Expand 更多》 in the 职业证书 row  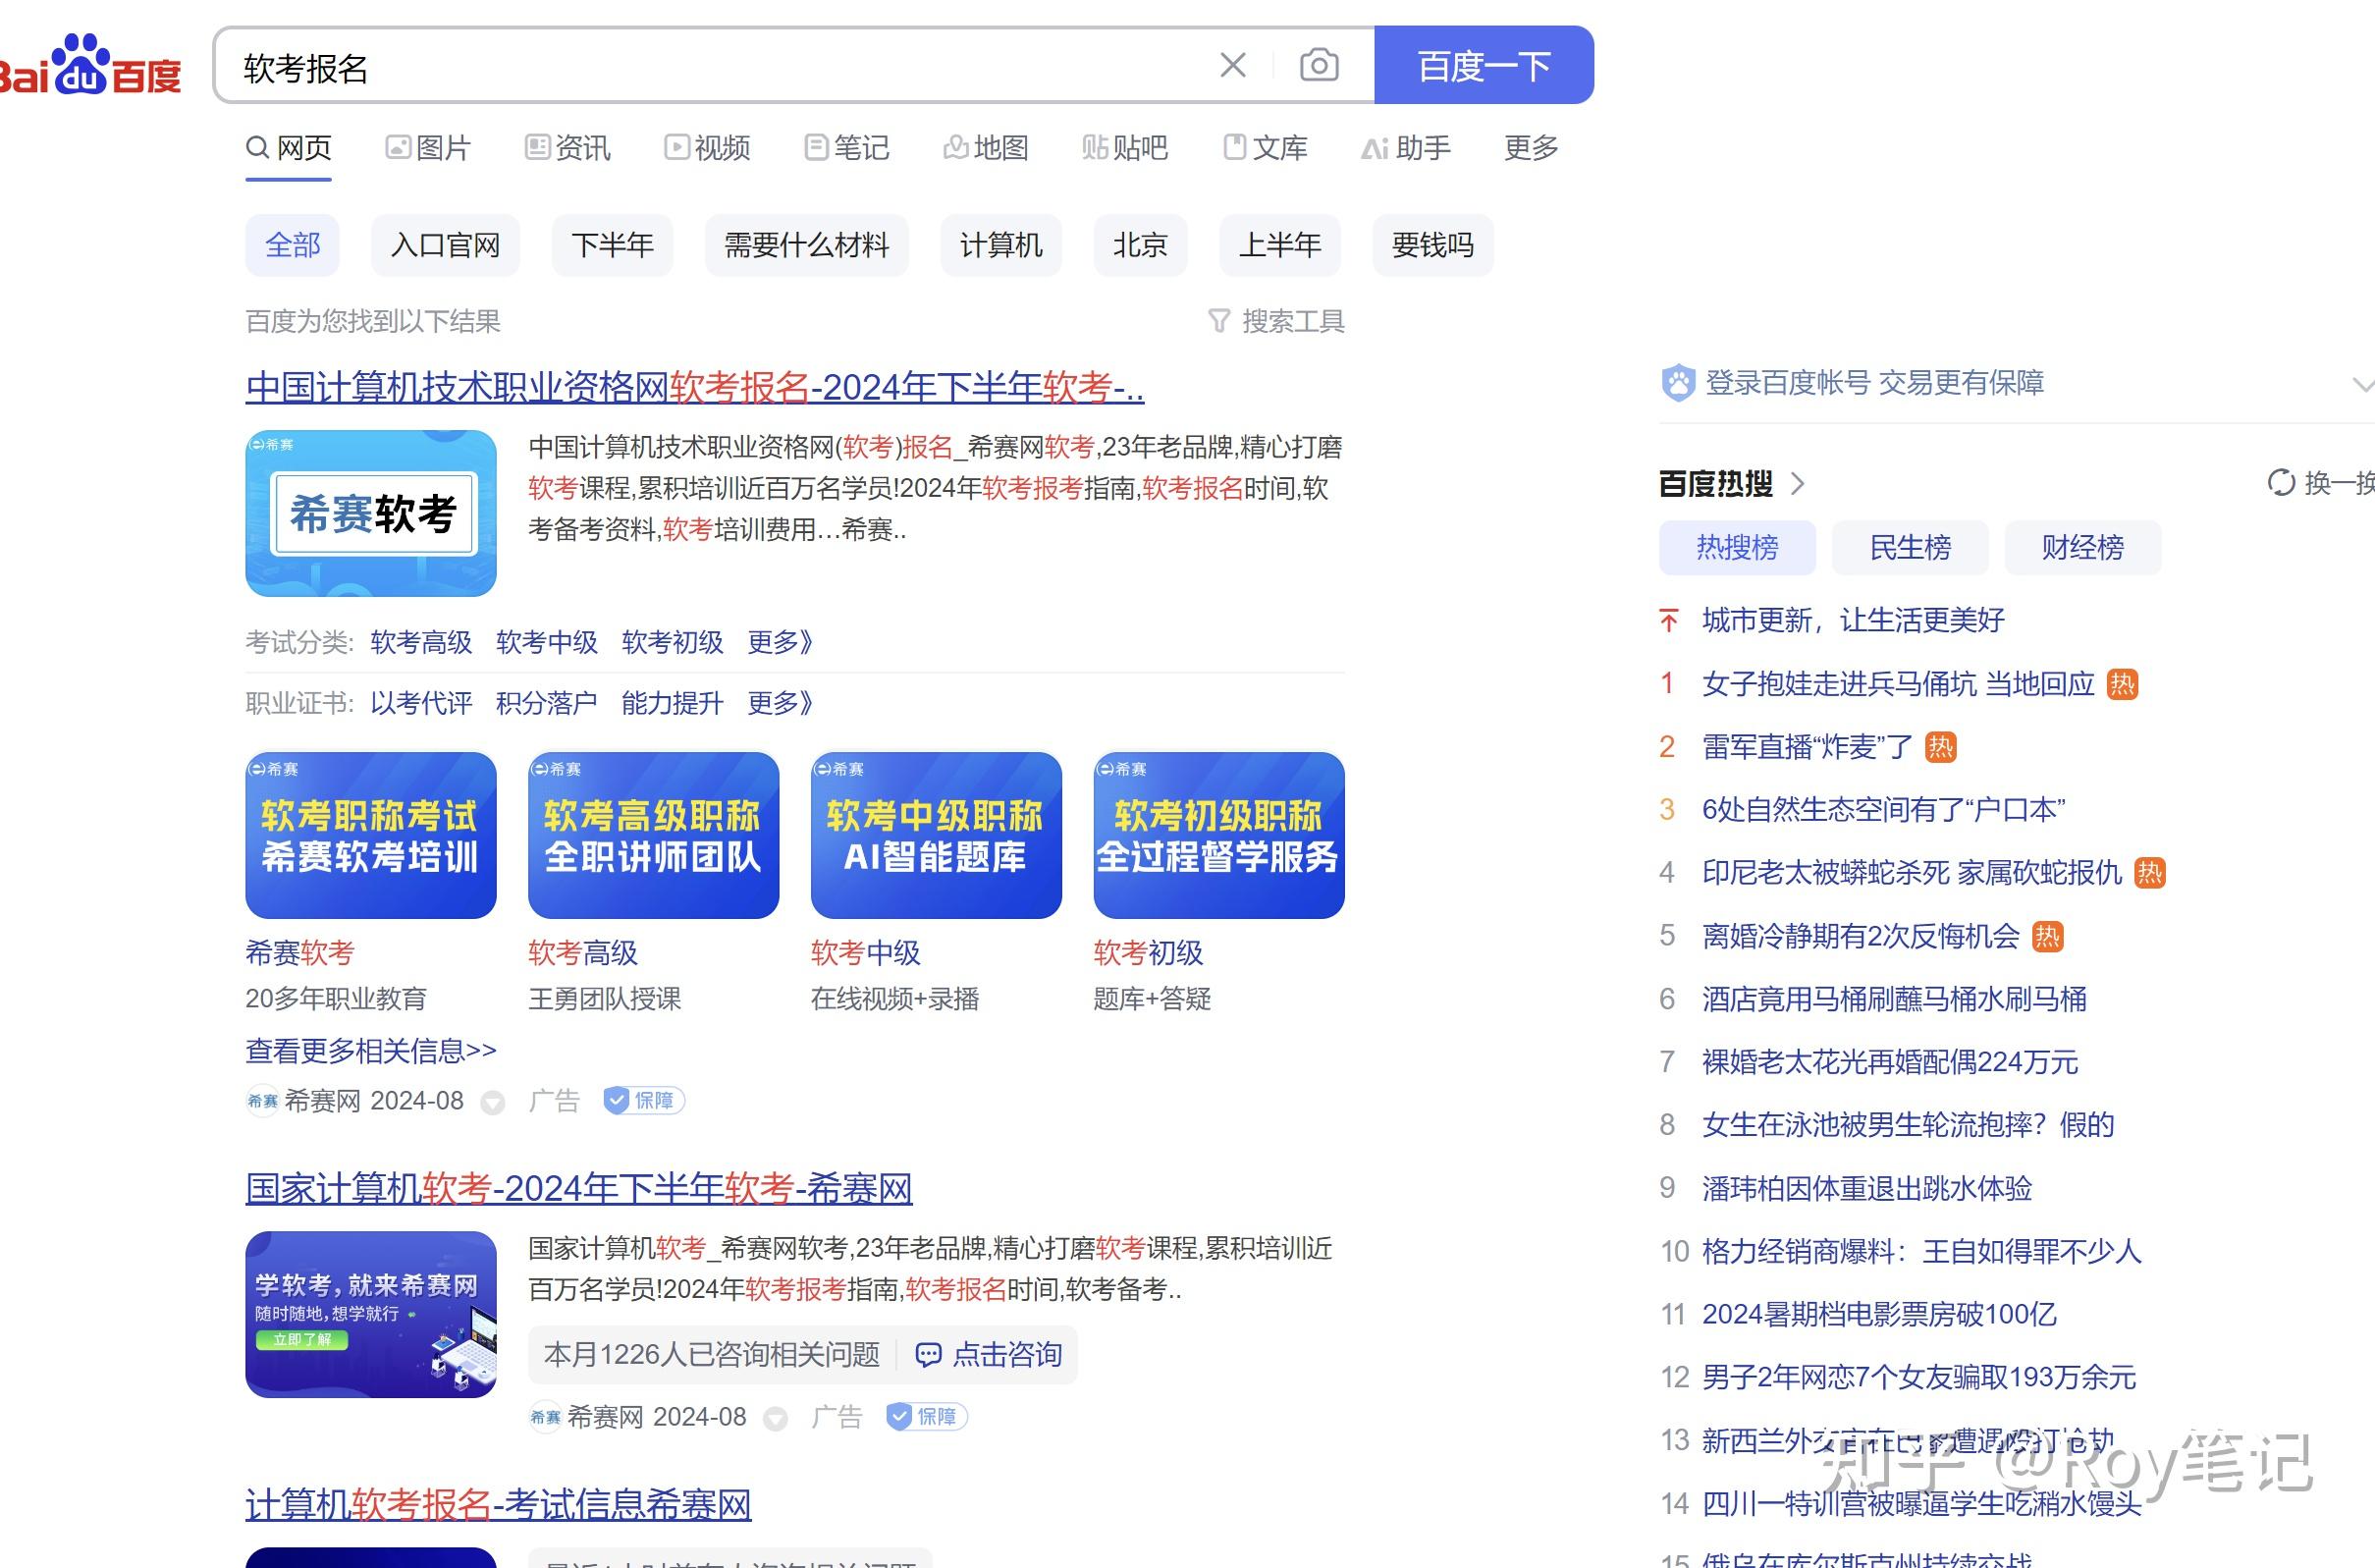[780, 703]
